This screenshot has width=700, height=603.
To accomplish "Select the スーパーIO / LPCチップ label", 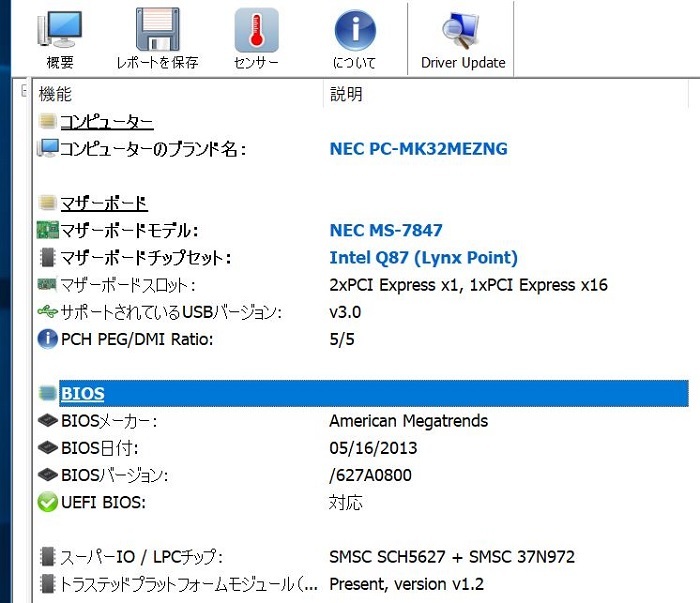I will 141,557.
